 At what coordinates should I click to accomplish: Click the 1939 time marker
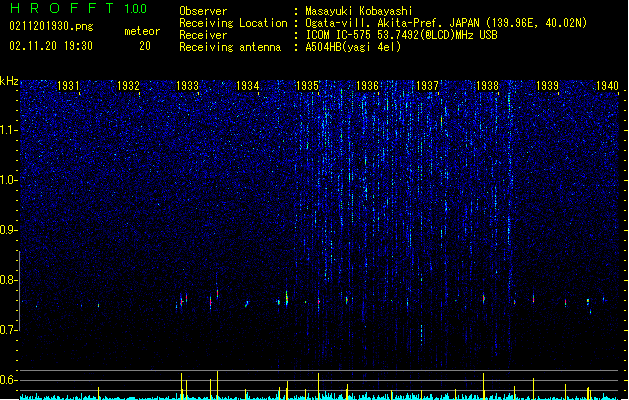point(547,85)
